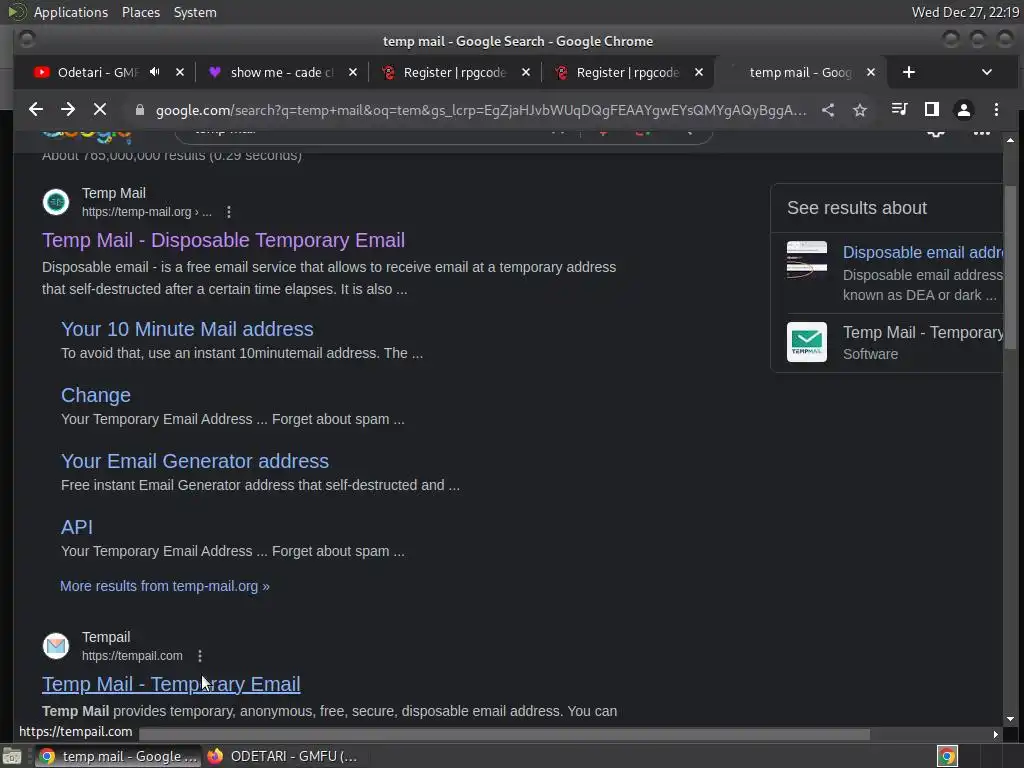The width and height of the screenshot is (1024, 768).
Task: Open the site information lock icon
Action: [x=139, y=110]
